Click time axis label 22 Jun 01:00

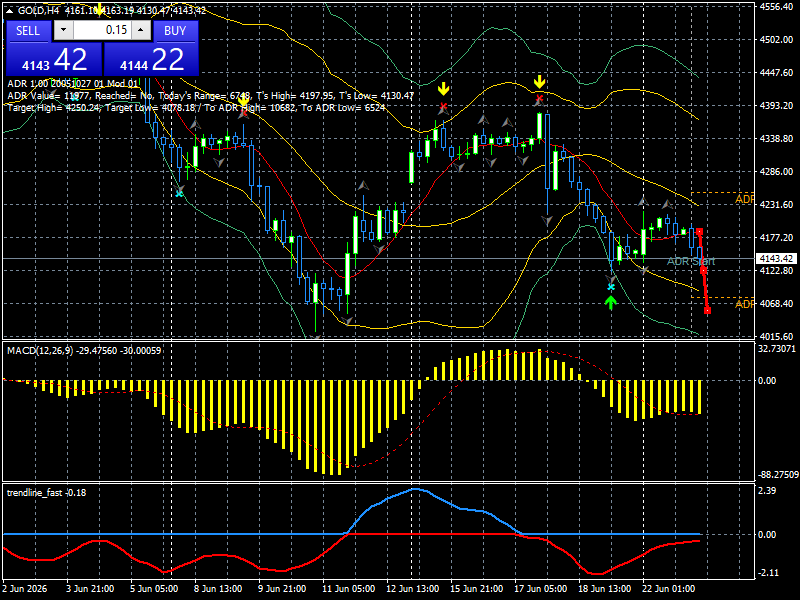668,589
